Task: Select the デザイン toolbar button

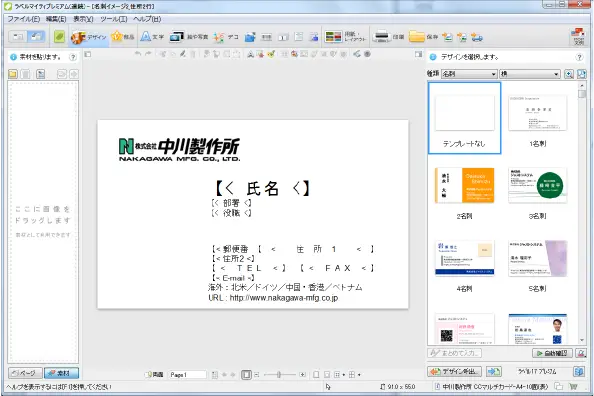Action: [x=89, y=37]
